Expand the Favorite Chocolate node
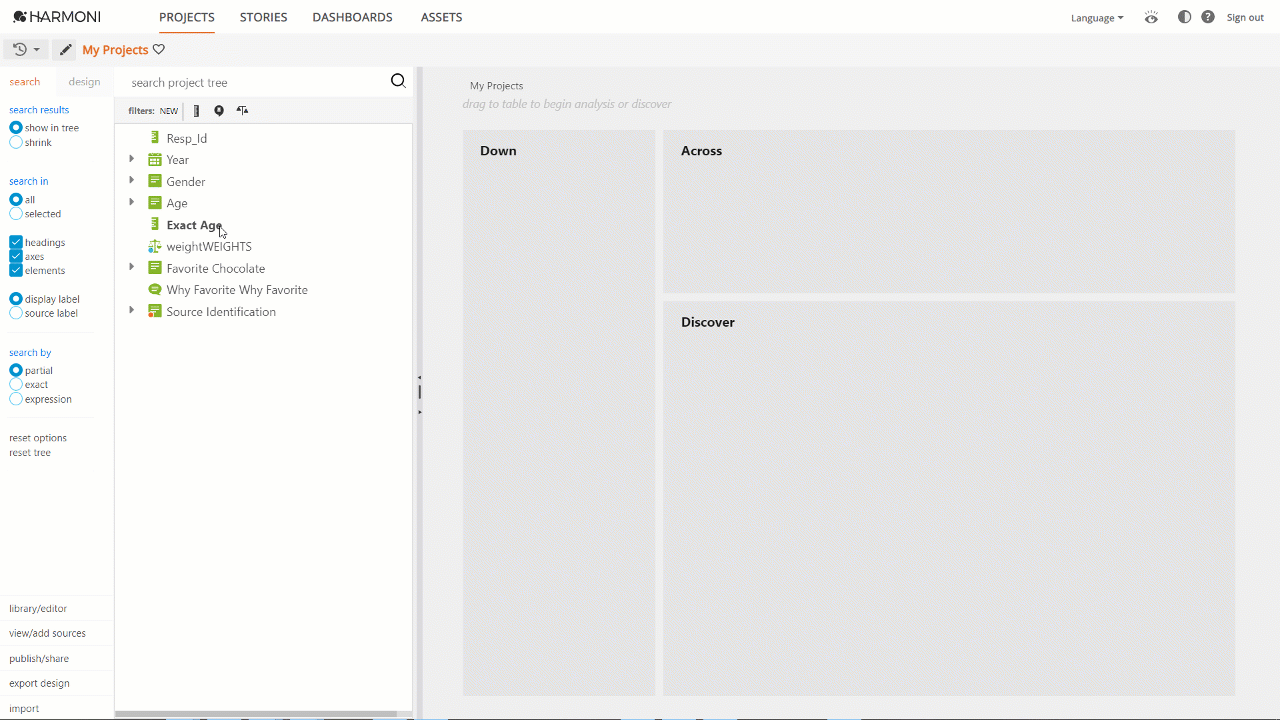Screen dimensions: 1280x720 click(x=131, y=267)
